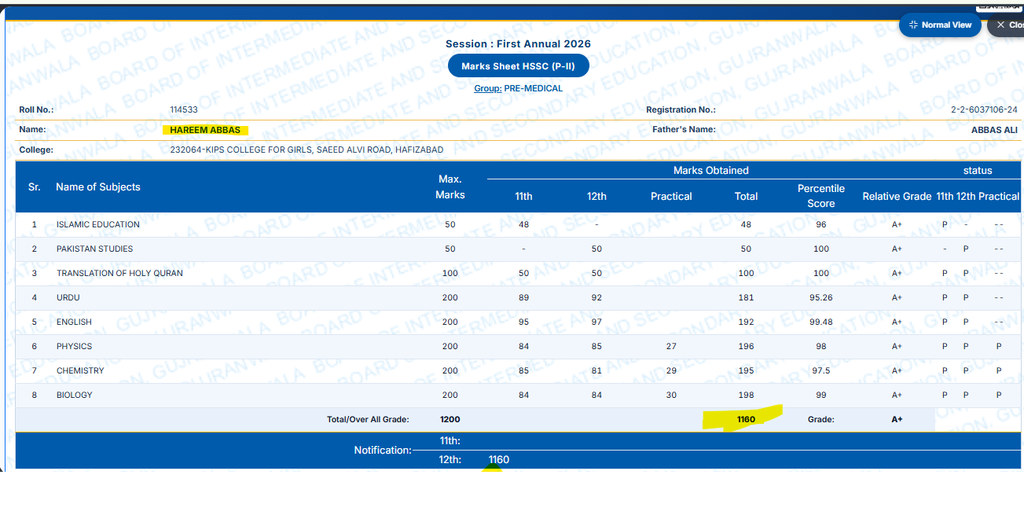1024x505 pixels.
Task: Click the Relative Grade column header
Action: (897, 197)
